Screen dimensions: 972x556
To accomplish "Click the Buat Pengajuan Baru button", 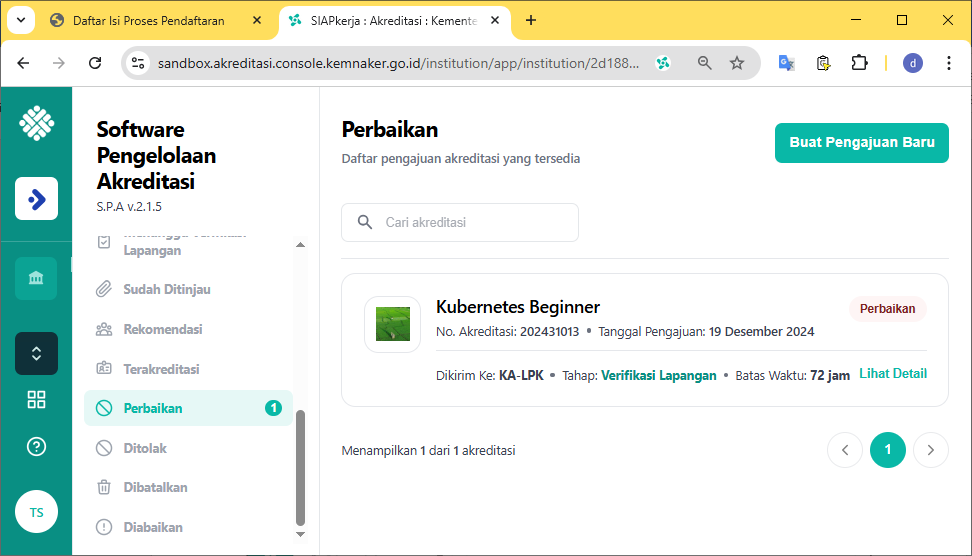I will (861, 142).
